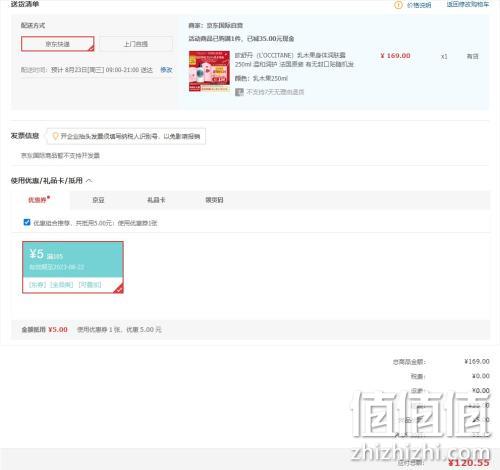The width and height of the screenshot is (500, 470).
Task: Choose 上门自提 pickup option
Action: [136, 44]
